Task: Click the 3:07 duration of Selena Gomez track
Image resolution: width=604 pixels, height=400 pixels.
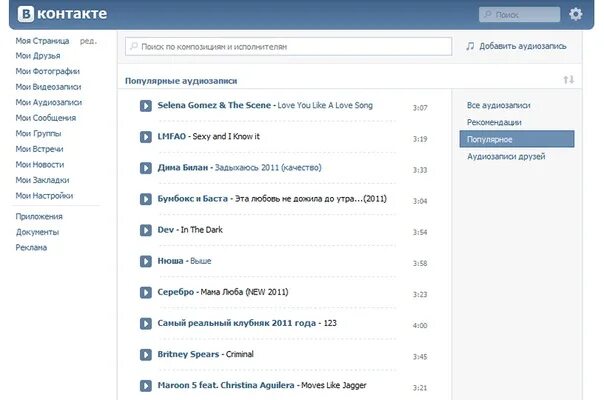Action: pos(420,108)
